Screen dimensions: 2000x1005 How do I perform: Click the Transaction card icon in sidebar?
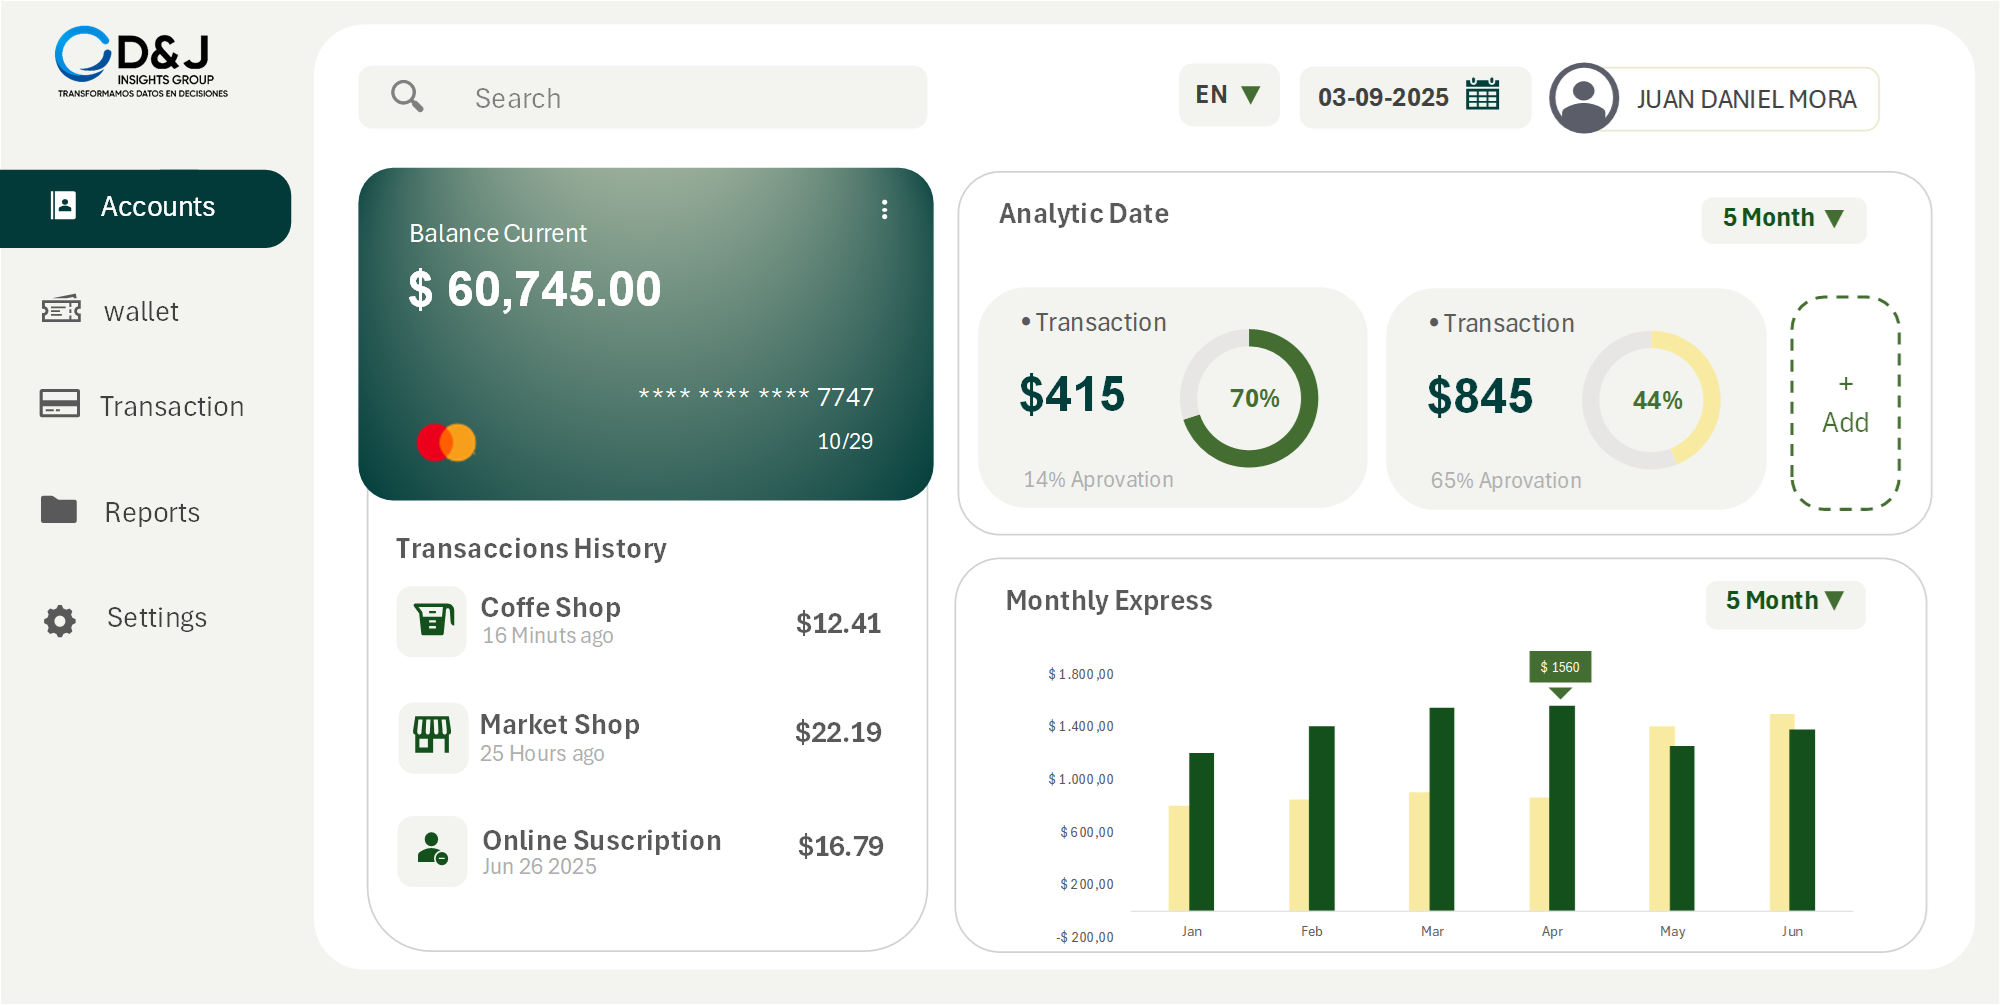tap(61, 406)
